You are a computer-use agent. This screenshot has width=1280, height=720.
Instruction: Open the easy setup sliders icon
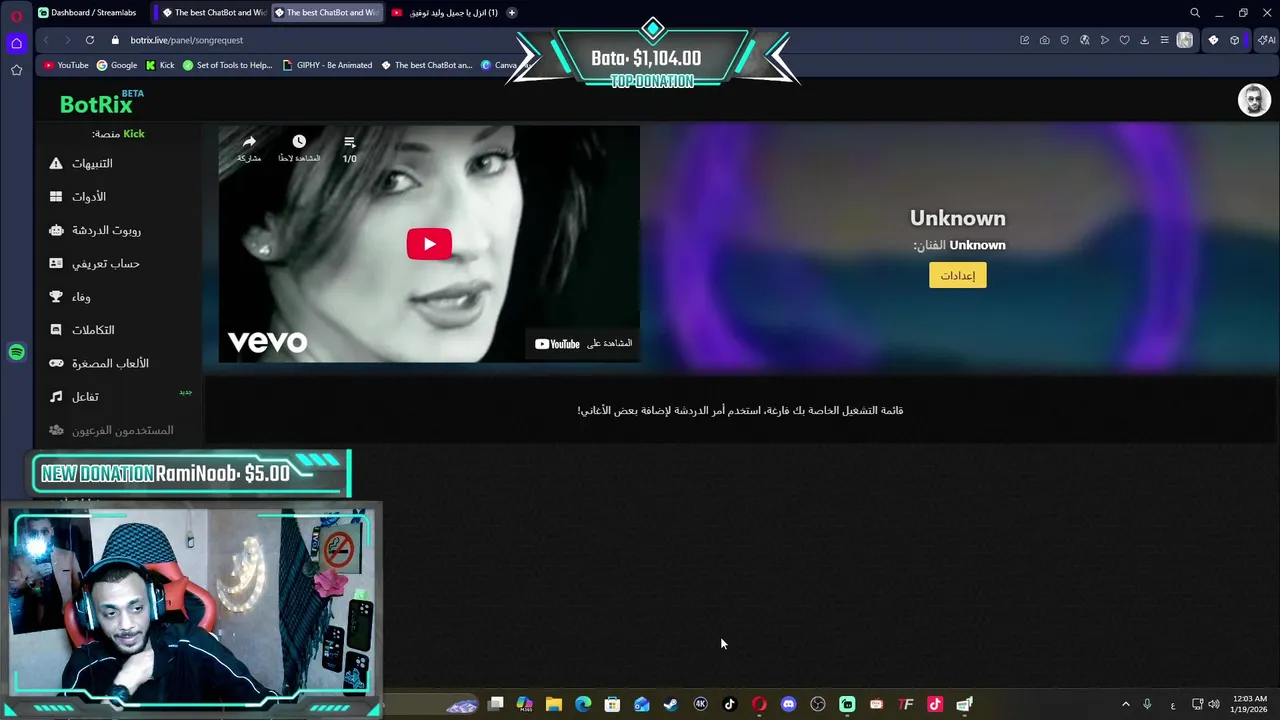tap(1164, 40)
